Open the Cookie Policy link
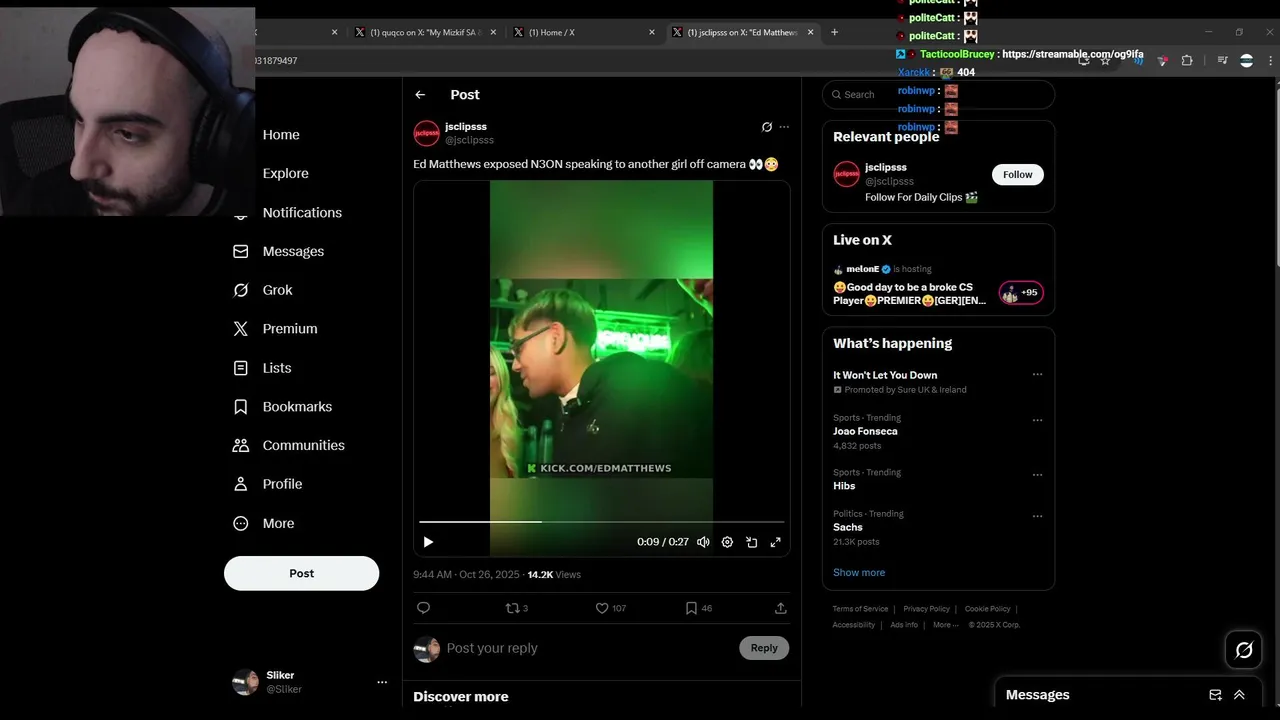Screen dimensions: 1280x720 tap(987, 609)
